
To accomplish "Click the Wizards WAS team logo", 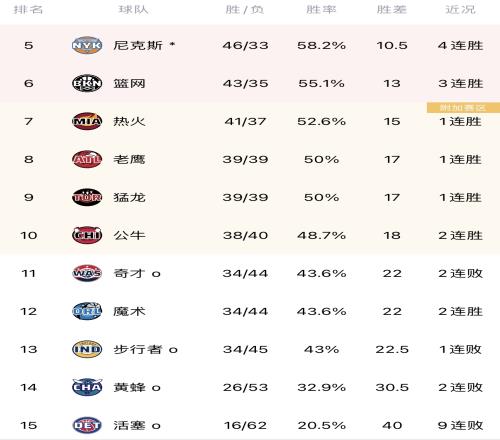I will point(87,273).
